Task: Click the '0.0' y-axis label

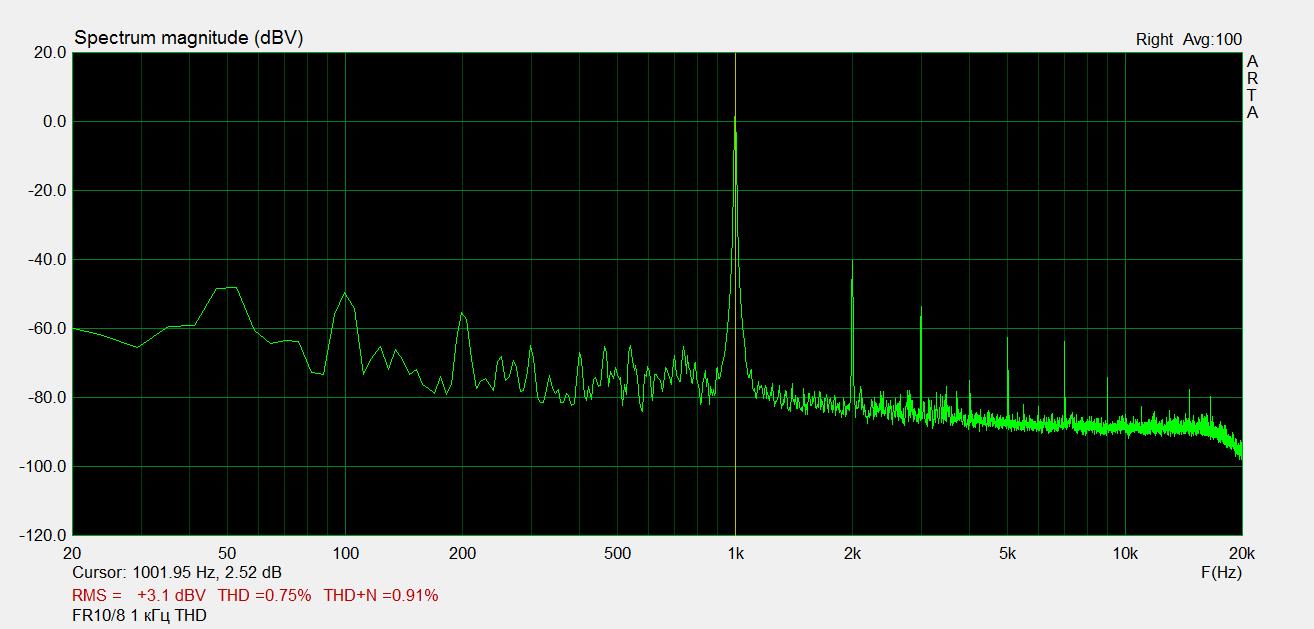Action: (x=54, y=122)
